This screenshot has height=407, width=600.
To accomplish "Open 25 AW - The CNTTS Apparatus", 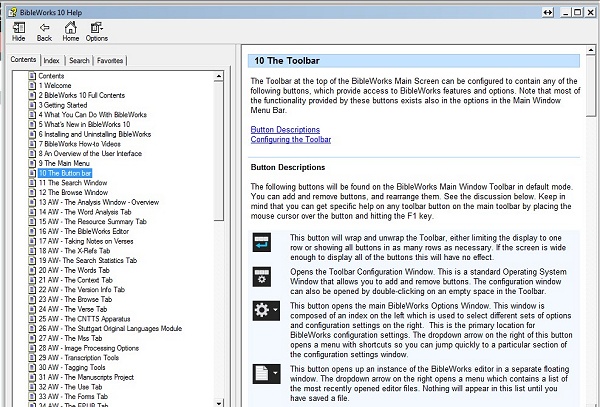I will pos(84,319).
